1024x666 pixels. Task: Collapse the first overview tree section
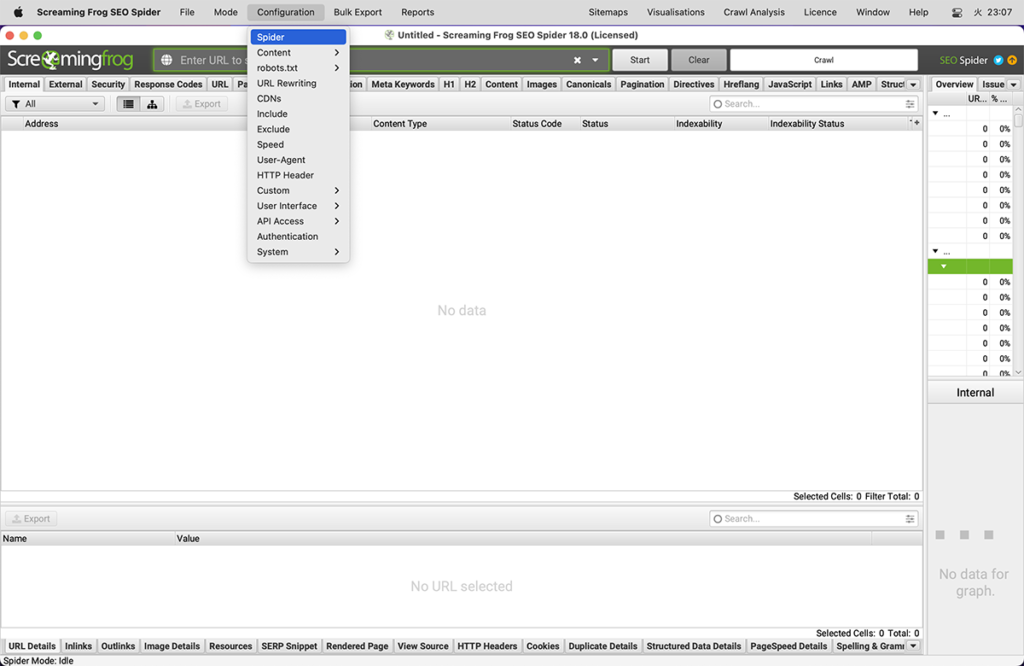coord(935,114)
